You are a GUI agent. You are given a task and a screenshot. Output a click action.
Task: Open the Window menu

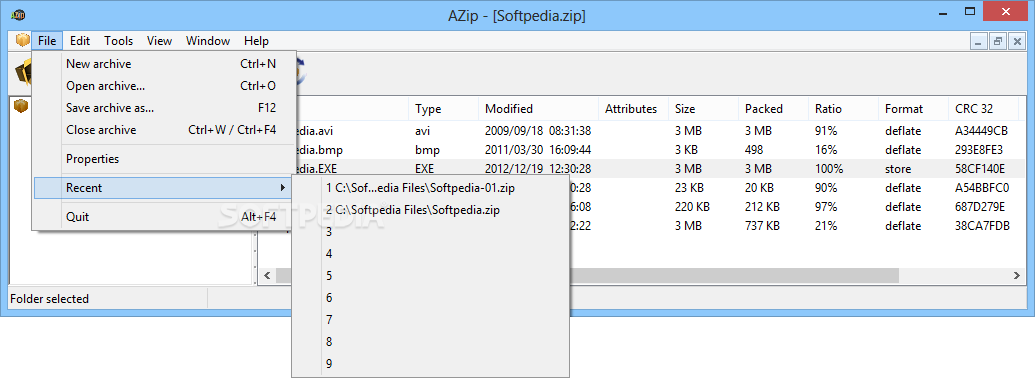coord(208,41)
